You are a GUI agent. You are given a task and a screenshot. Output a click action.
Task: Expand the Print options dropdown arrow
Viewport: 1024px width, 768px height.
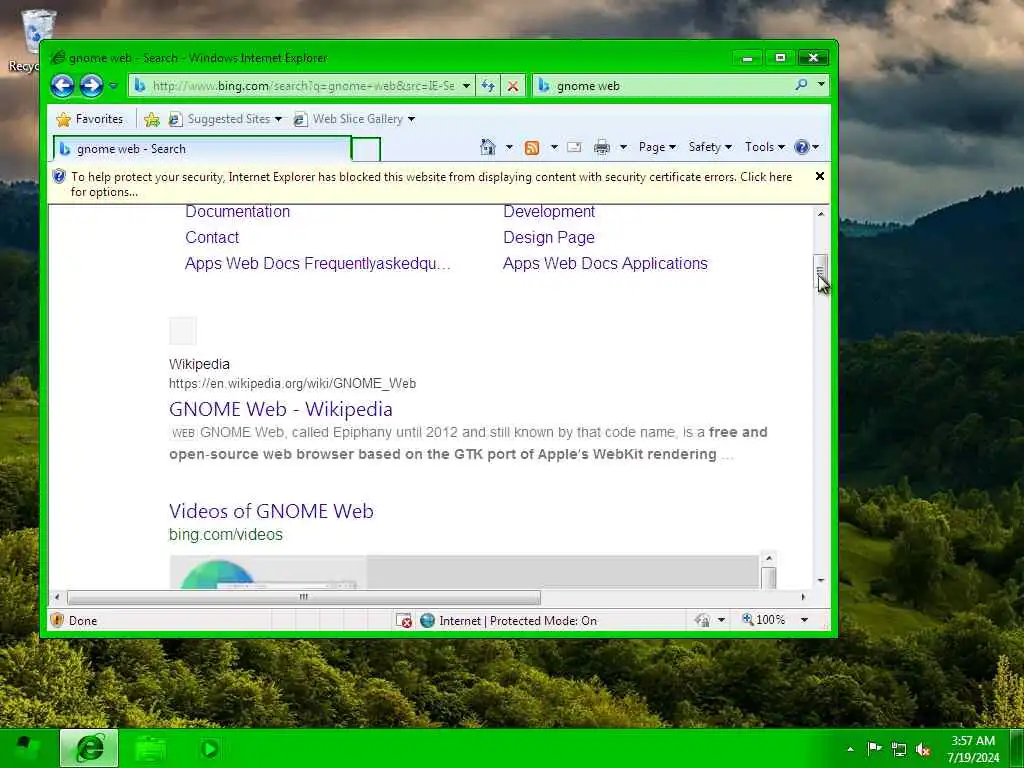(623, 147)
